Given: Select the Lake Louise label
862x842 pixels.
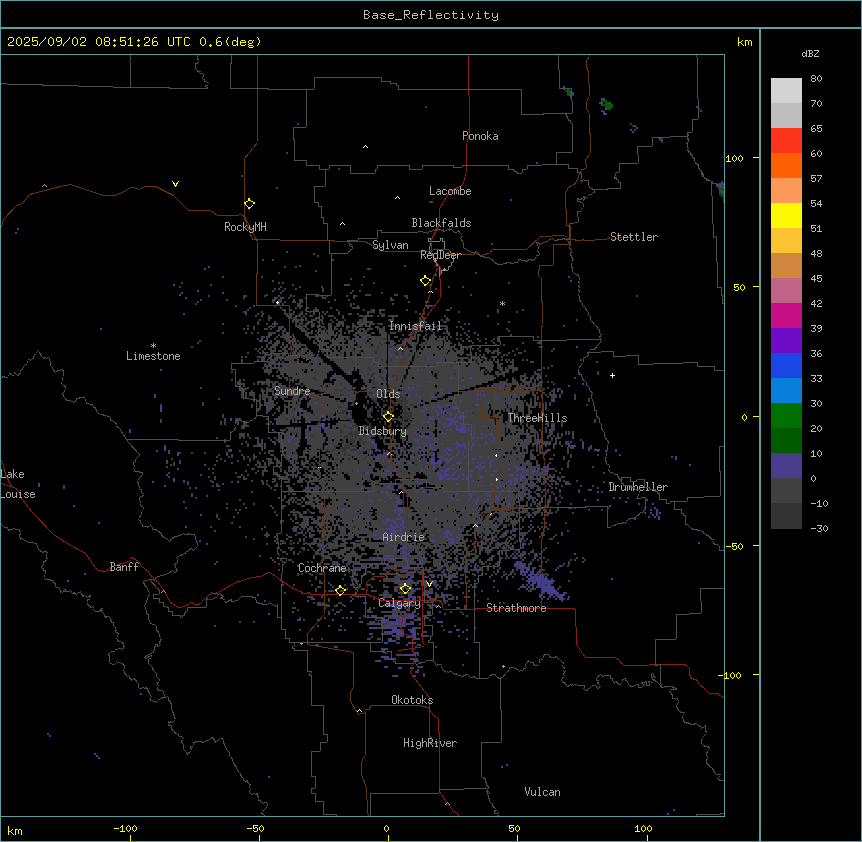Looking at the screenshot, I should coord(18,484).
